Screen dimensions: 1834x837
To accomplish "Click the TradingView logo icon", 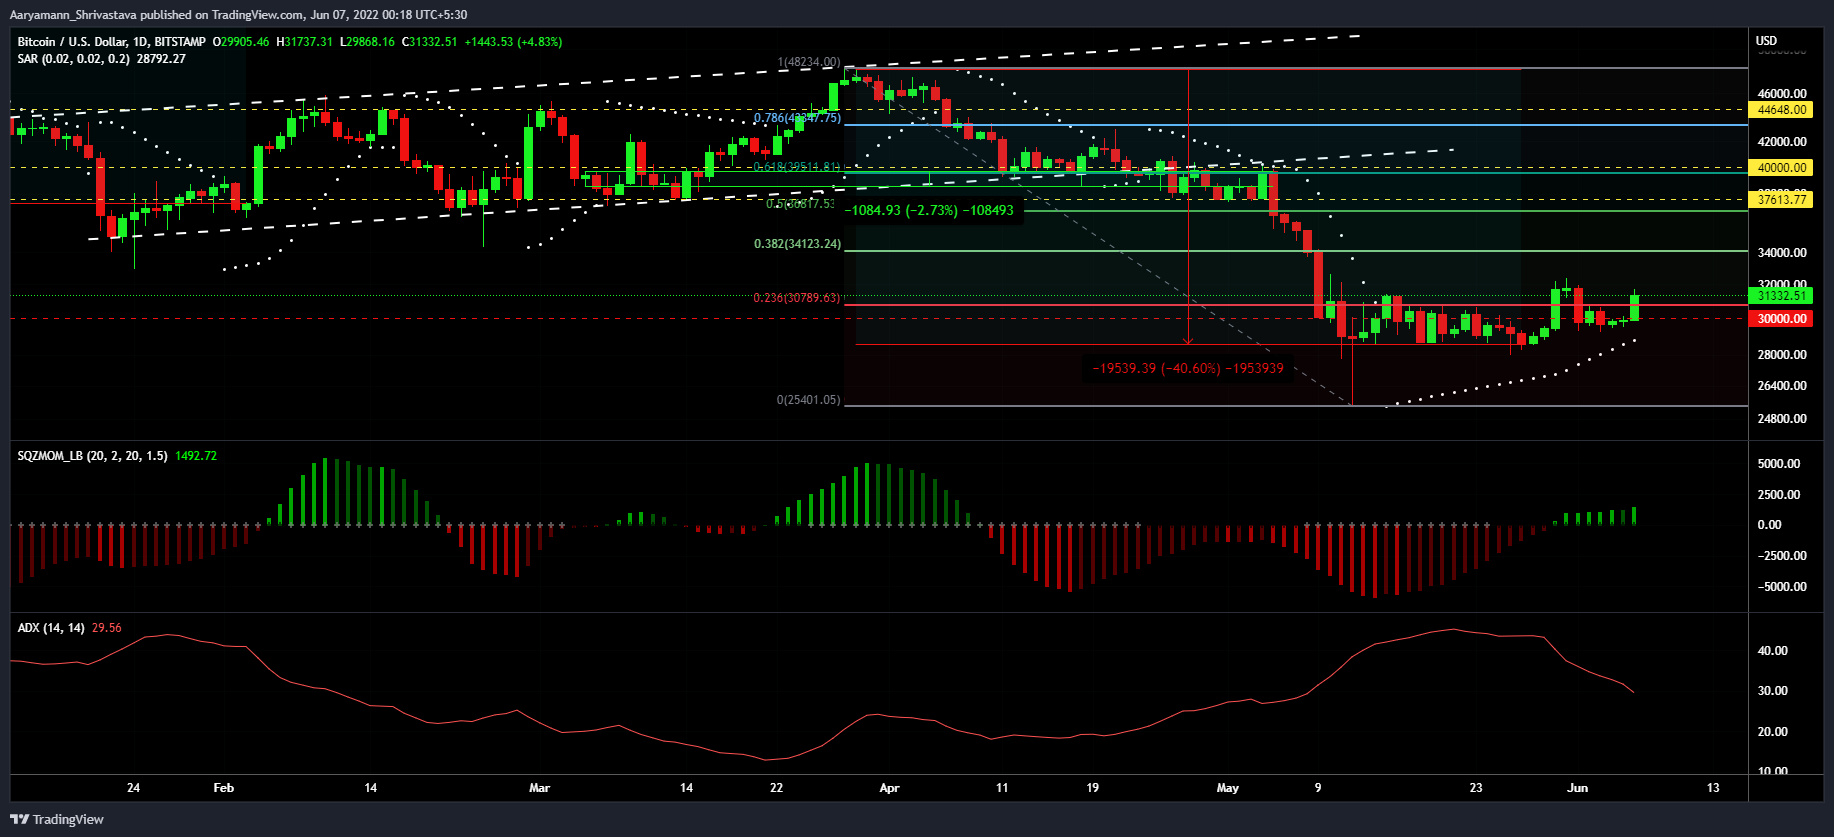I will [20, 819].
